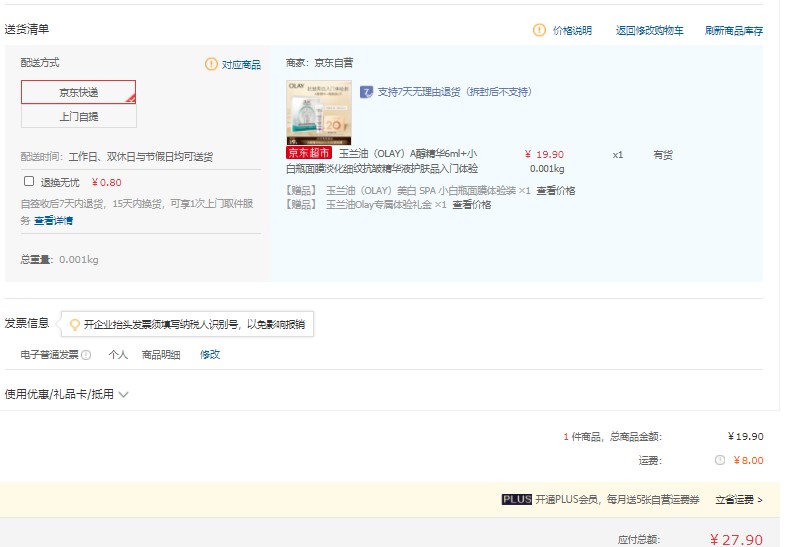The image size is (811, 547).
Task: Click 修改 to edit invoice info
Action: point(210,355)
